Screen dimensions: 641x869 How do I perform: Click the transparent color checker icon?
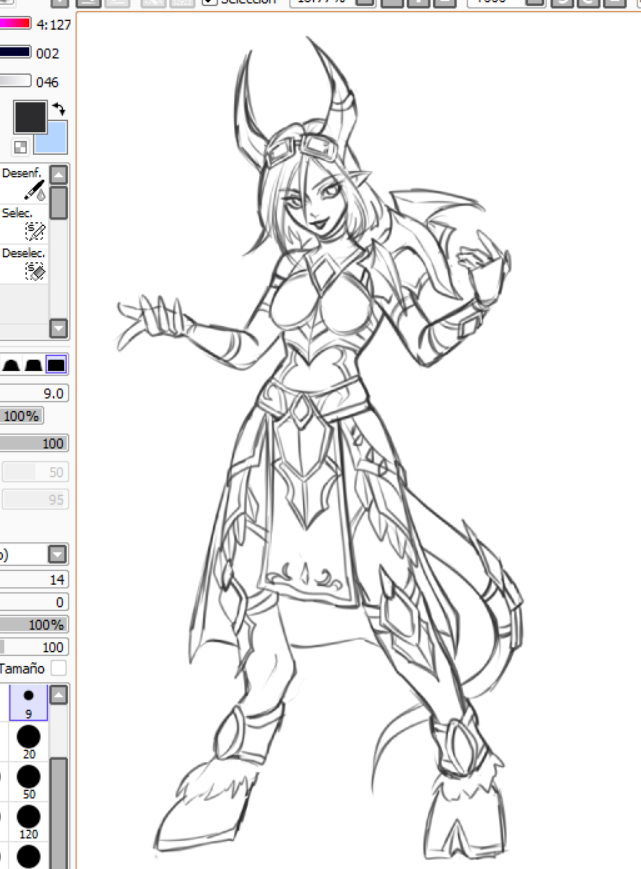pyautogui.click(x=20, y=147)
